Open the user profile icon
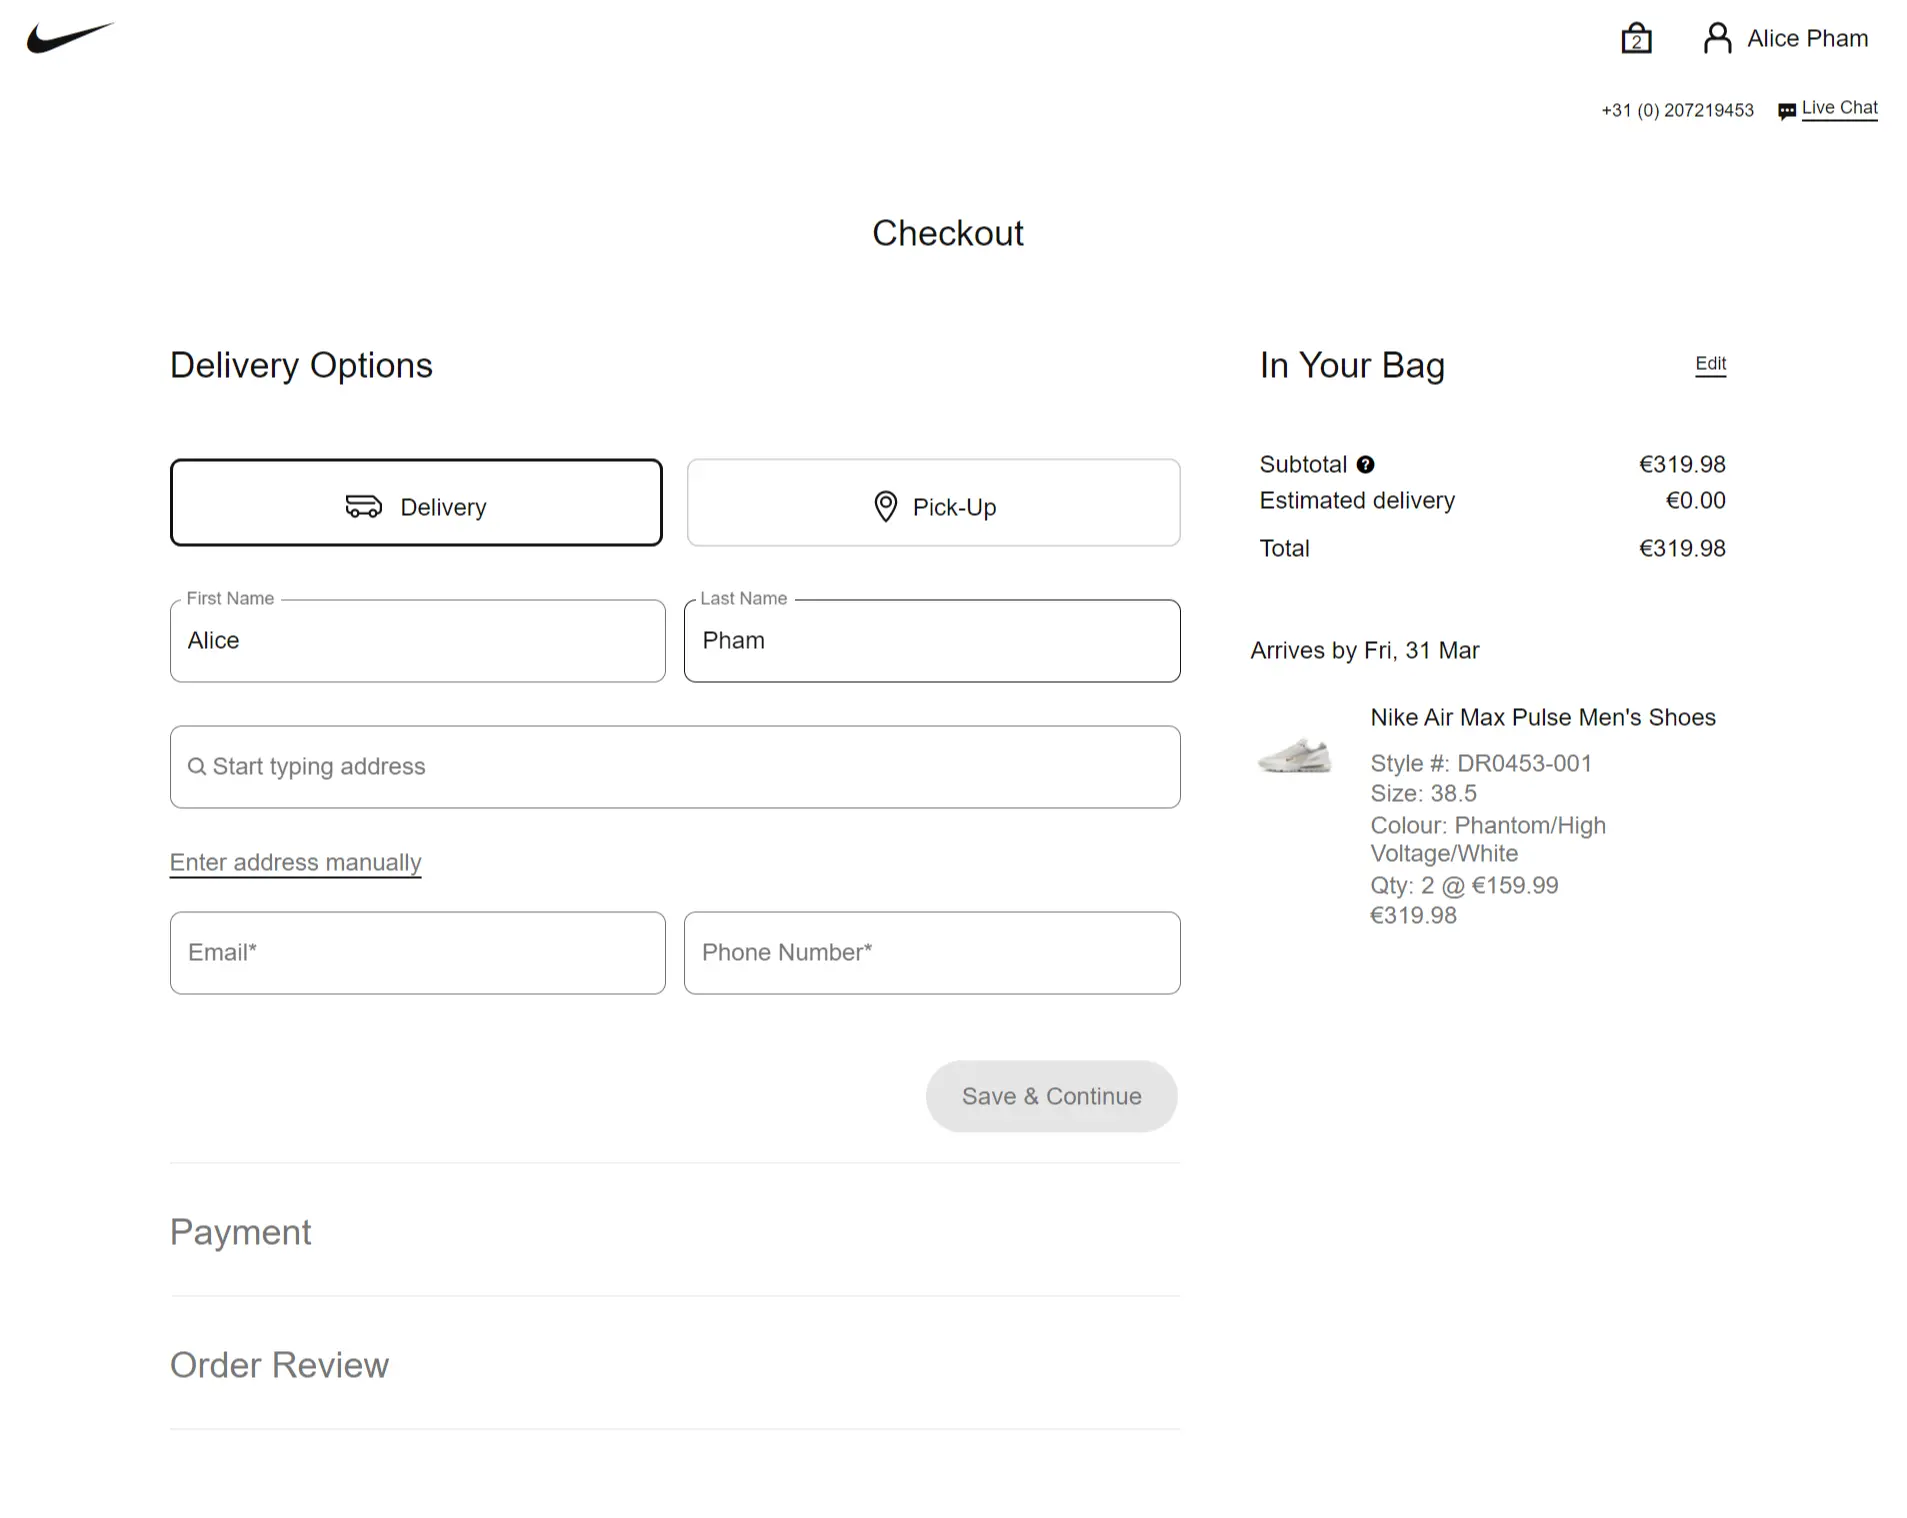 tap(1717, 38)
